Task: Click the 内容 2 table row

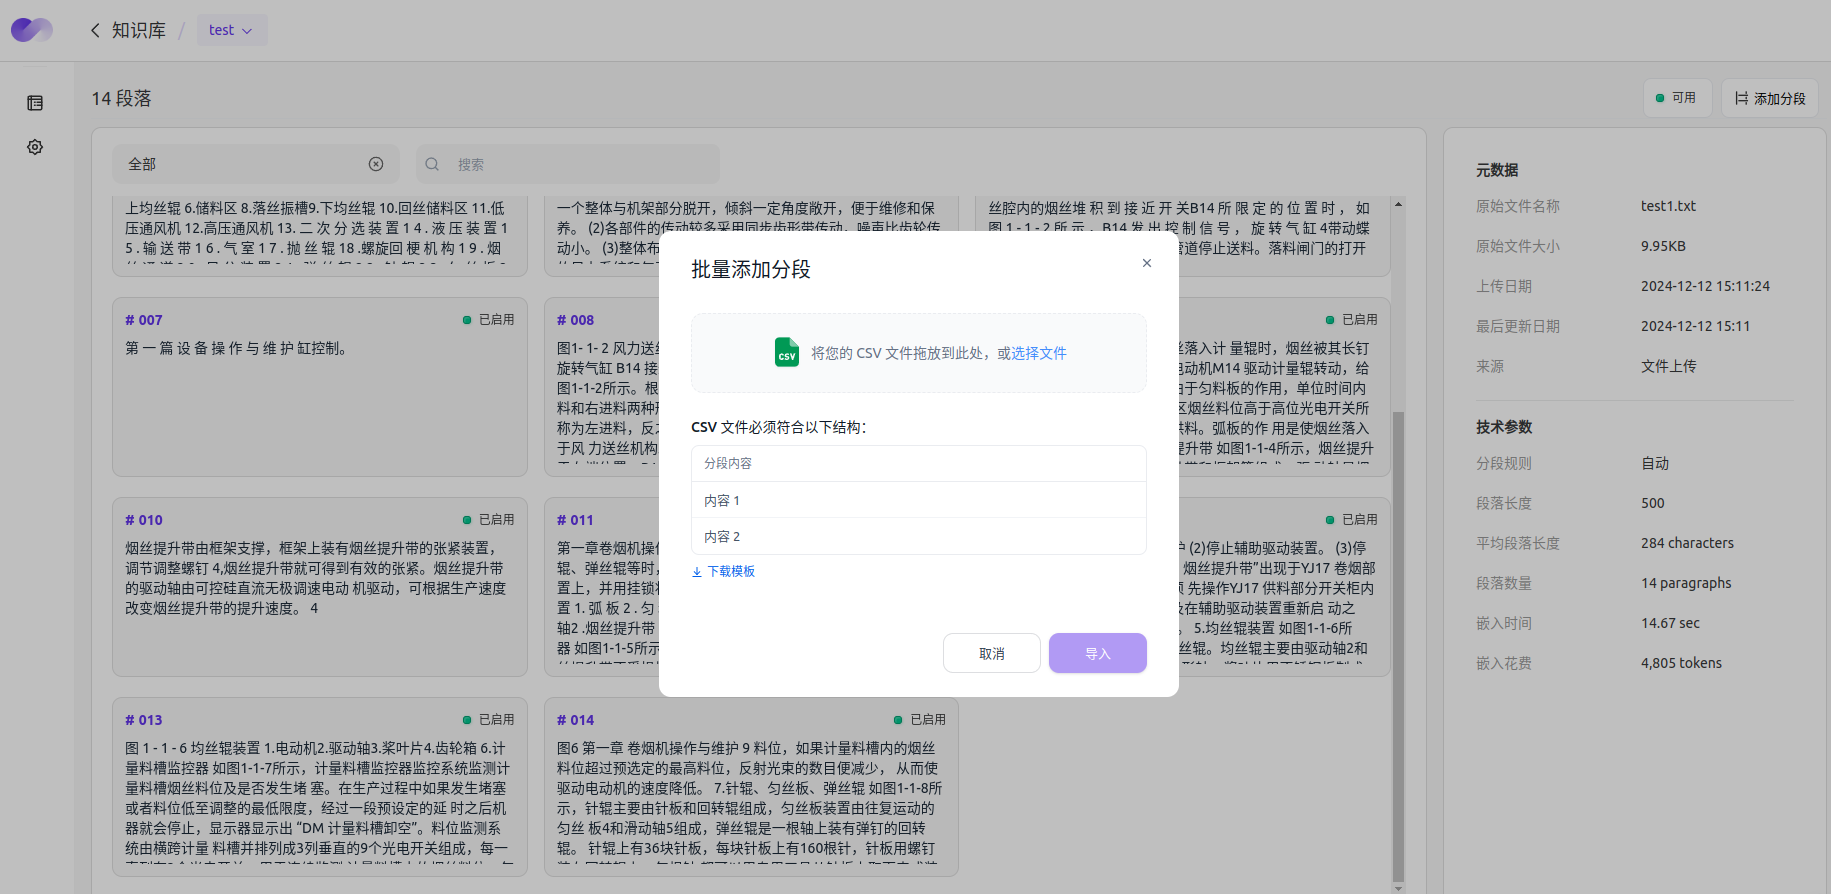Action: coord(918,536)
